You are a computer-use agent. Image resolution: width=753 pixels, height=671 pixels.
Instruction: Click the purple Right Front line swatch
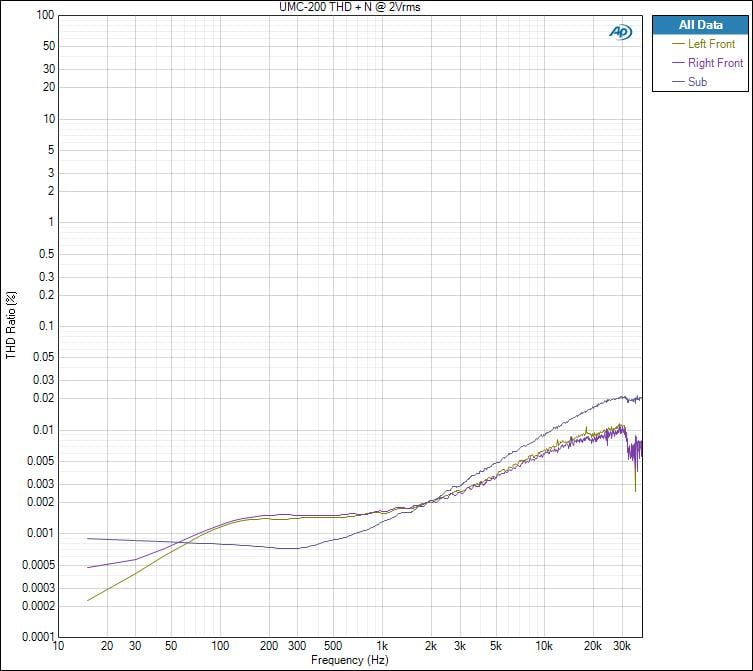(678, 63)
